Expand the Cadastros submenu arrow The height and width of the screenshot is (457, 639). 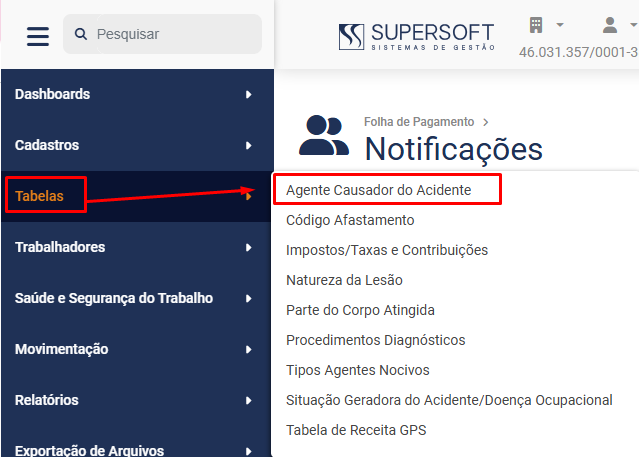click(x=248, y=146)
